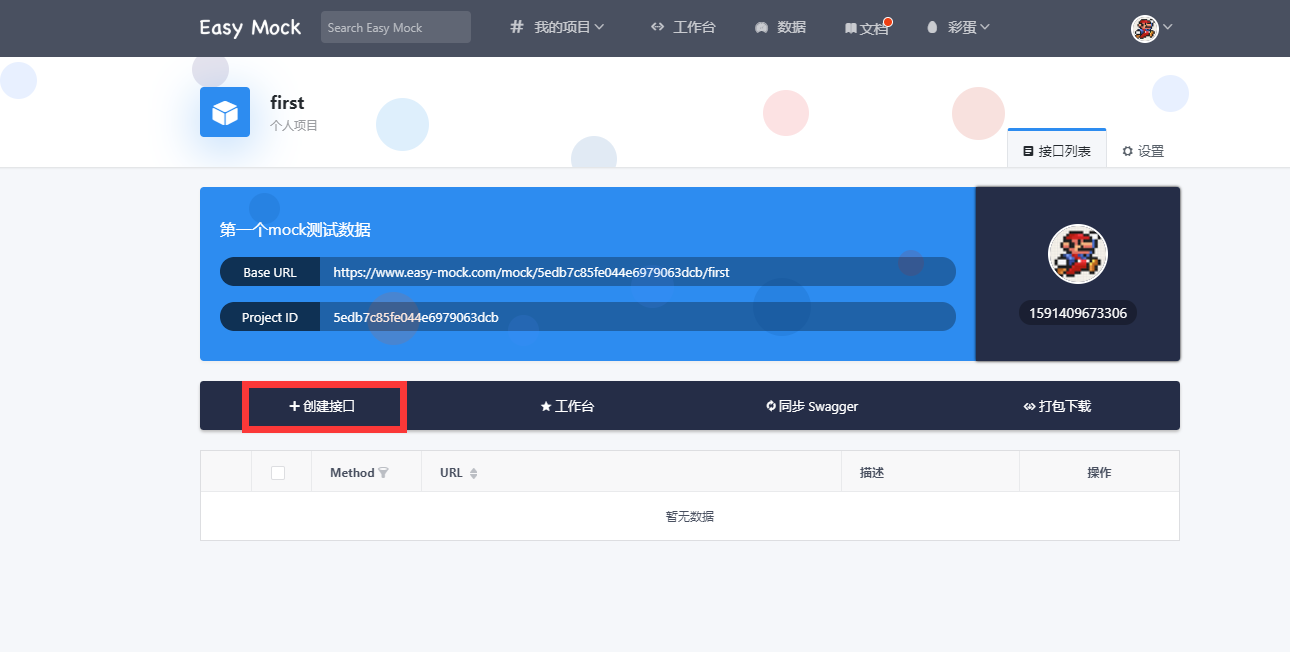This screenshot has width=1290, height=652.
Task: Go to 工作台 in top navigation
Action: pyautogui.click(x=683, y=27)
